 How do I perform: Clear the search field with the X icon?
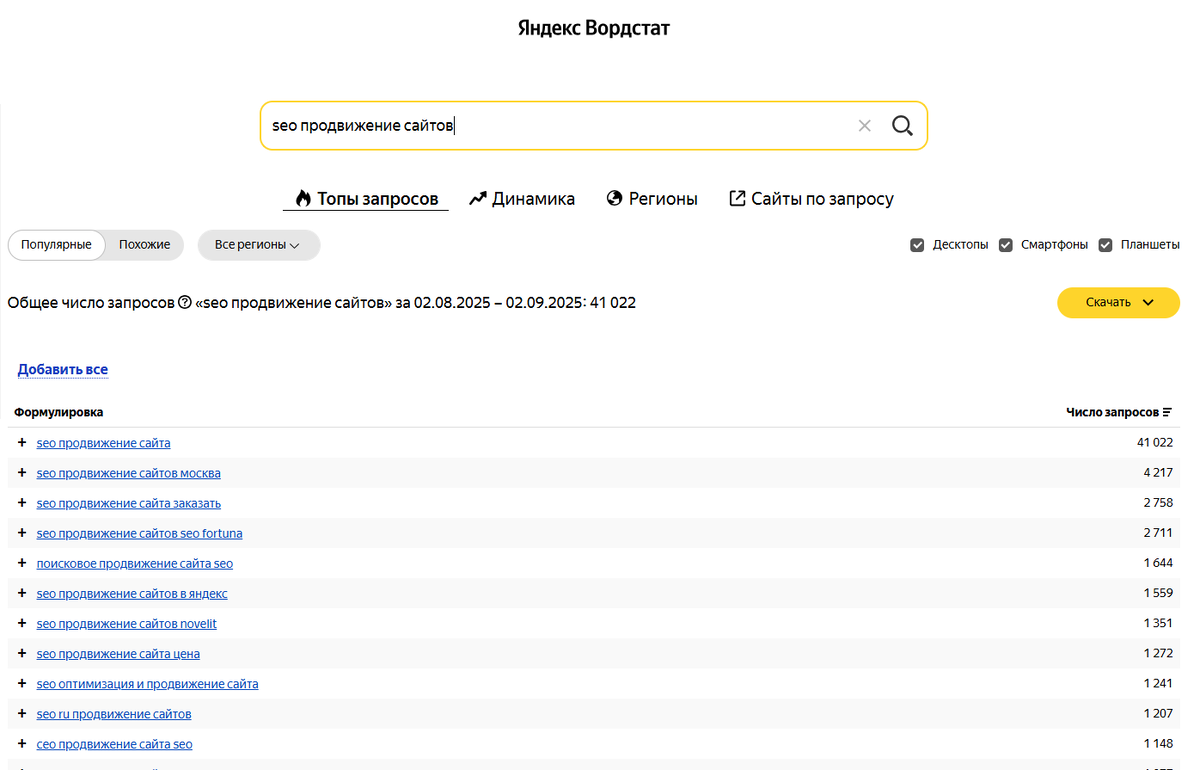(865, 126)
